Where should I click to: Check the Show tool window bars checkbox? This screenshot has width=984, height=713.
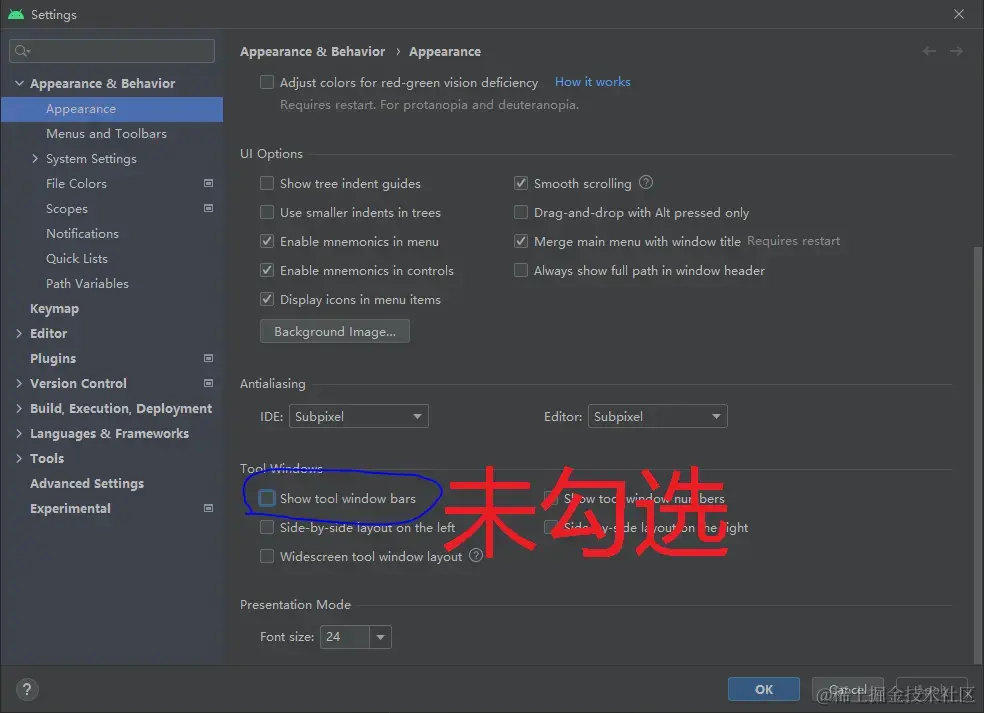click(x=267, y=497)
